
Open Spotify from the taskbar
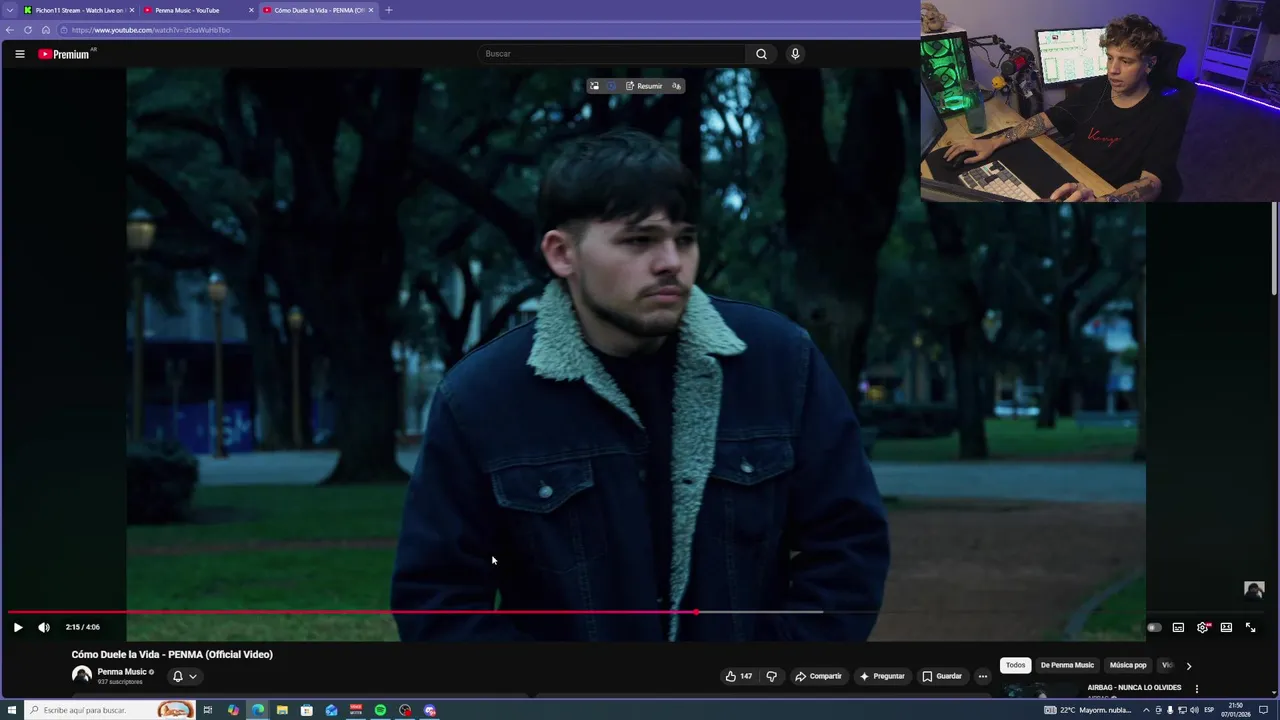[380, 710]
